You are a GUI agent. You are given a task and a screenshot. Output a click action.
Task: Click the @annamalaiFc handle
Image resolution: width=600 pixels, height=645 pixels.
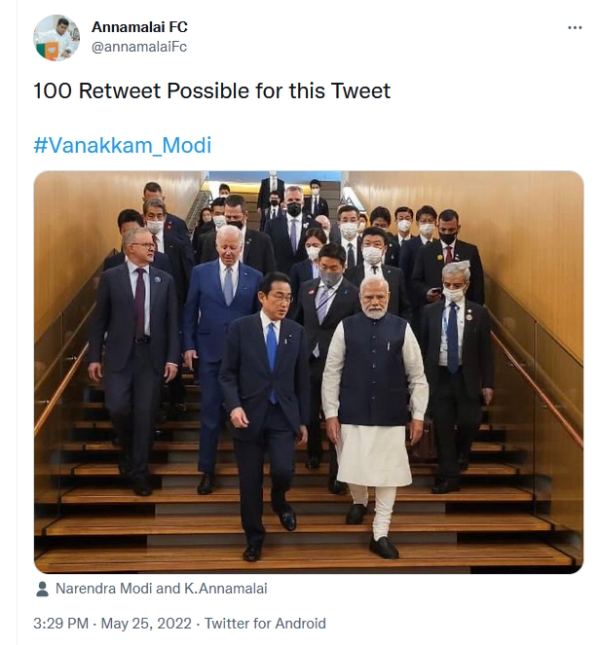coord(139,46)
